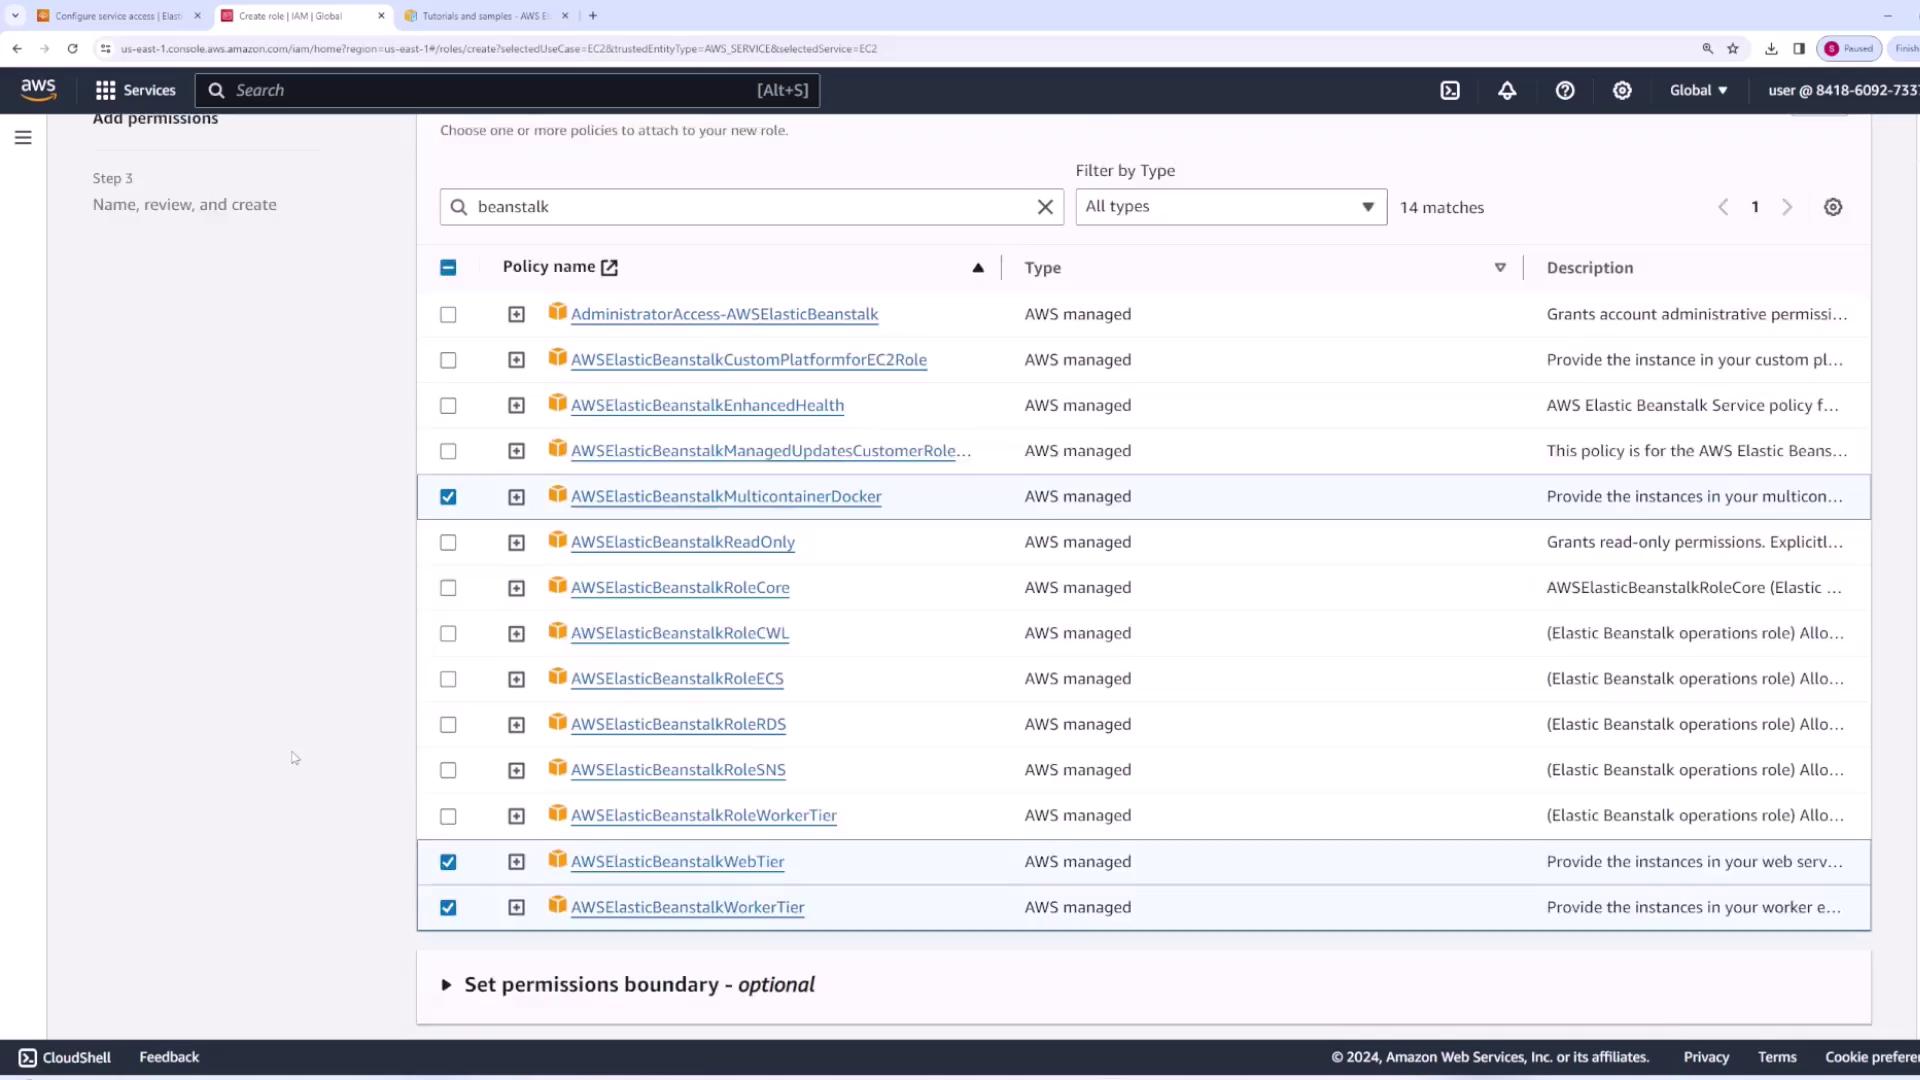Open the hamburger side navigation menu
Screen dimensions: 1920x1080
(x=23, y=138)
